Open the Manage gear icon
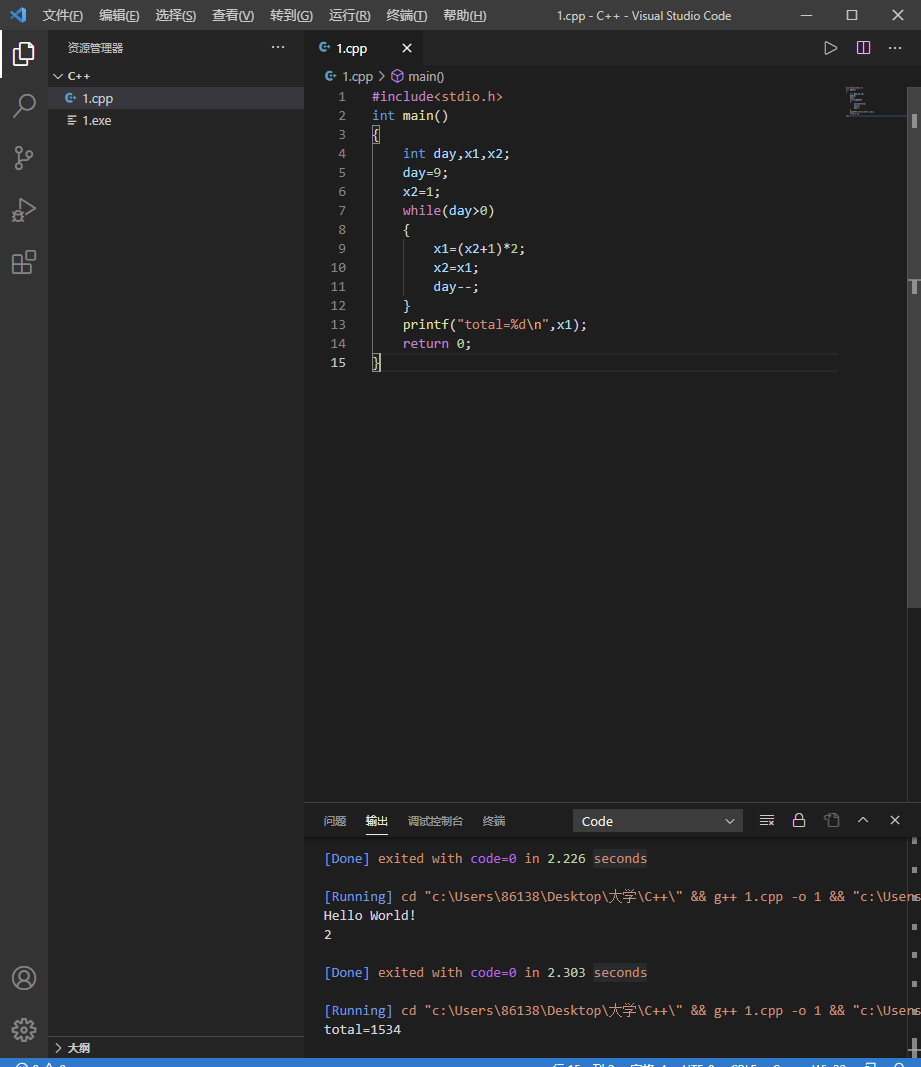 (24, 1030)
